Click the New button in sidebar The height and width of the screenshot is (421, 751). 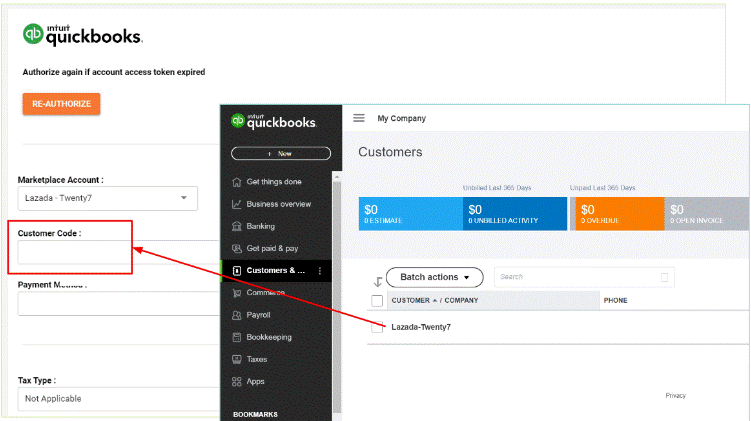281,153
